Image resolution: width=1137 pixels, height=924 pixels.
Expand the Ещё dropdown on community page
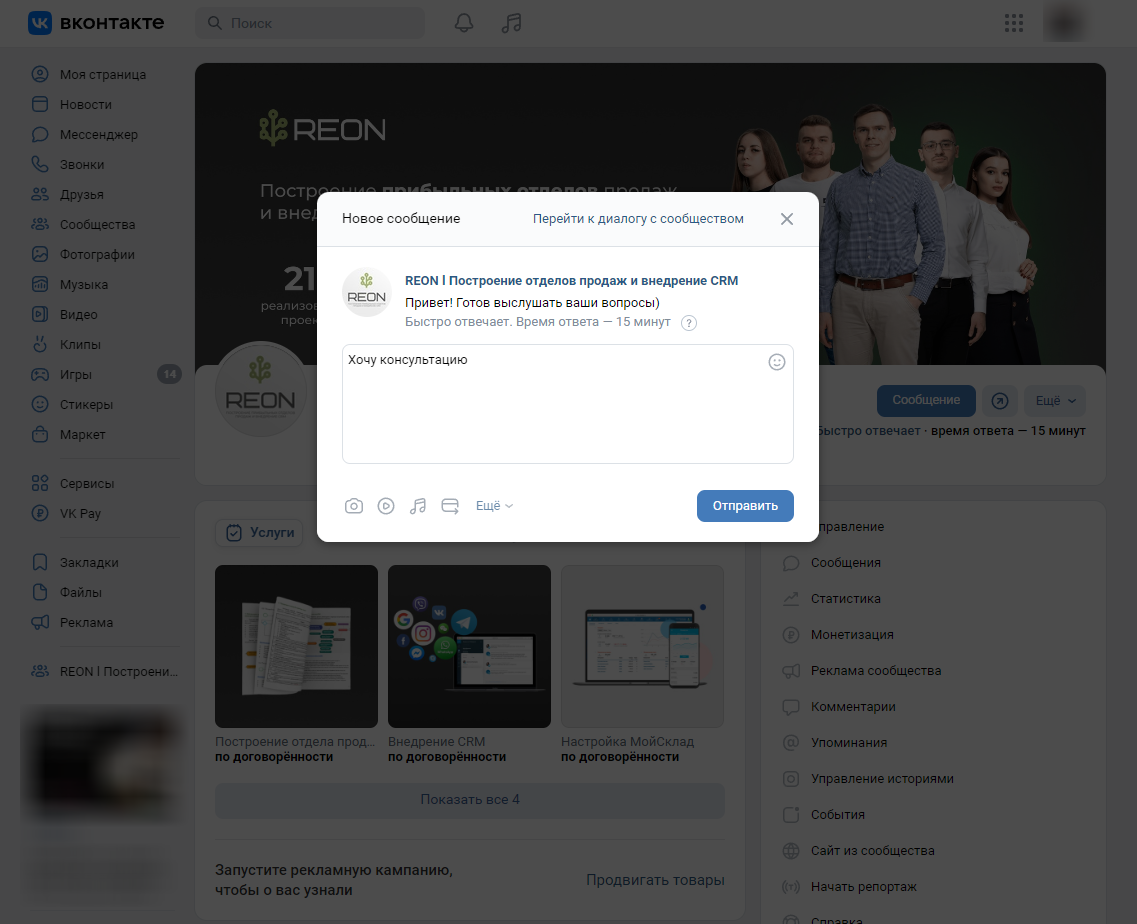click(x=1055, y=401)
